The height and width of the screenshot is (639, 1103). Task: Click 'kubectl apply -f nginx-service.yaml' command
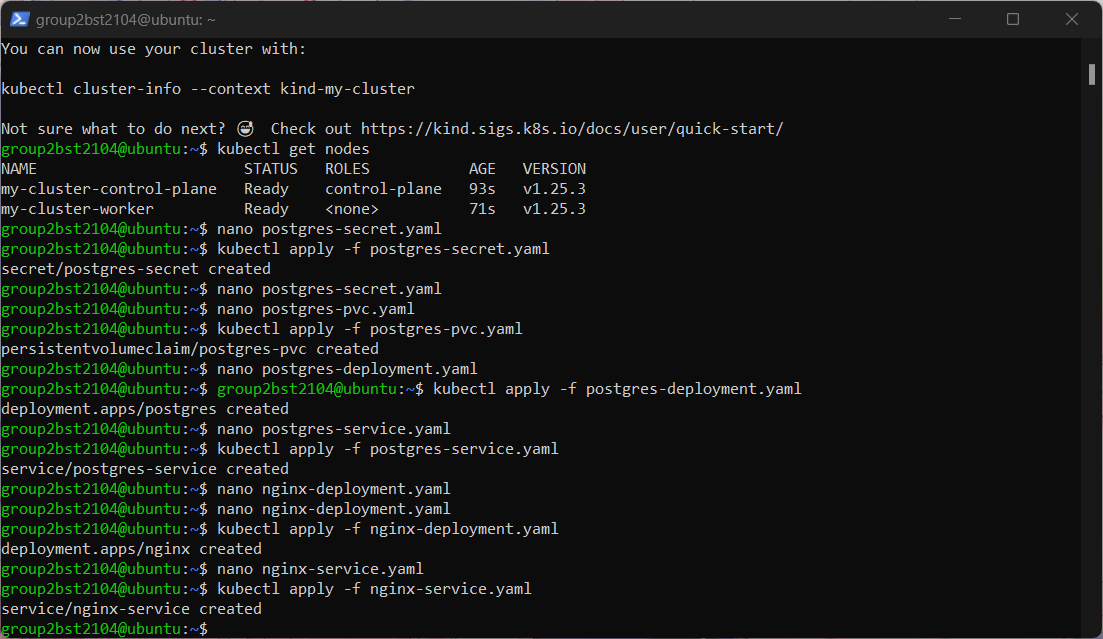click(374, 589)
